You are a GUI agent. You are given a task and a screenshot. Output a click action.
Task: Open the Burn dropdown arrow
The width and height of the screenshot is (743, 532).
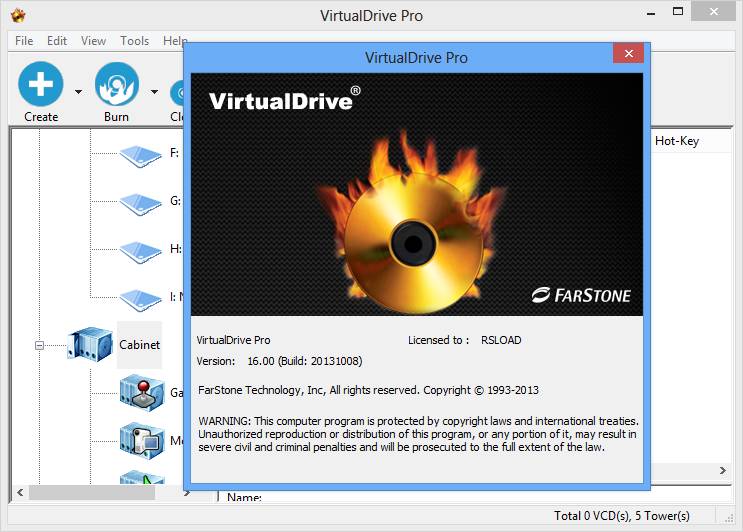point(154,91)
